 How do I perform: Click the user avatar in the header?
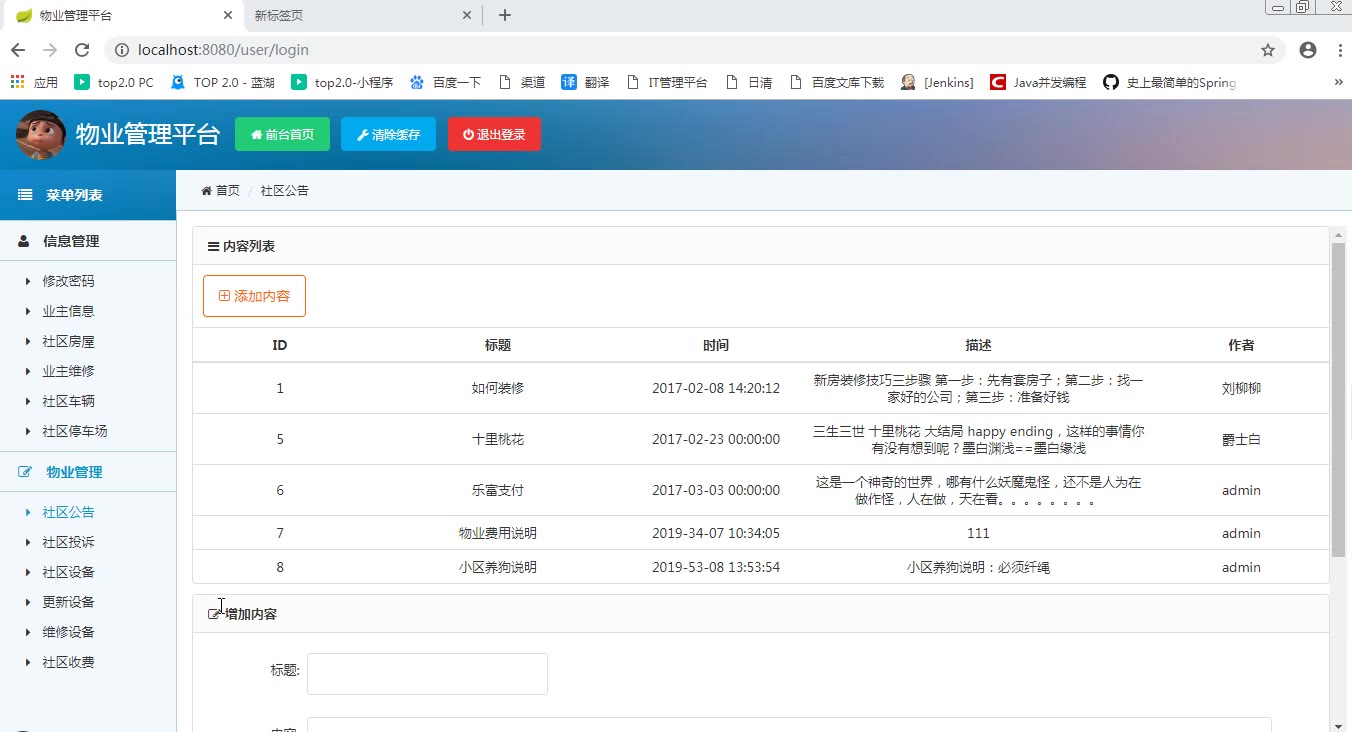[x=41, y=135]
